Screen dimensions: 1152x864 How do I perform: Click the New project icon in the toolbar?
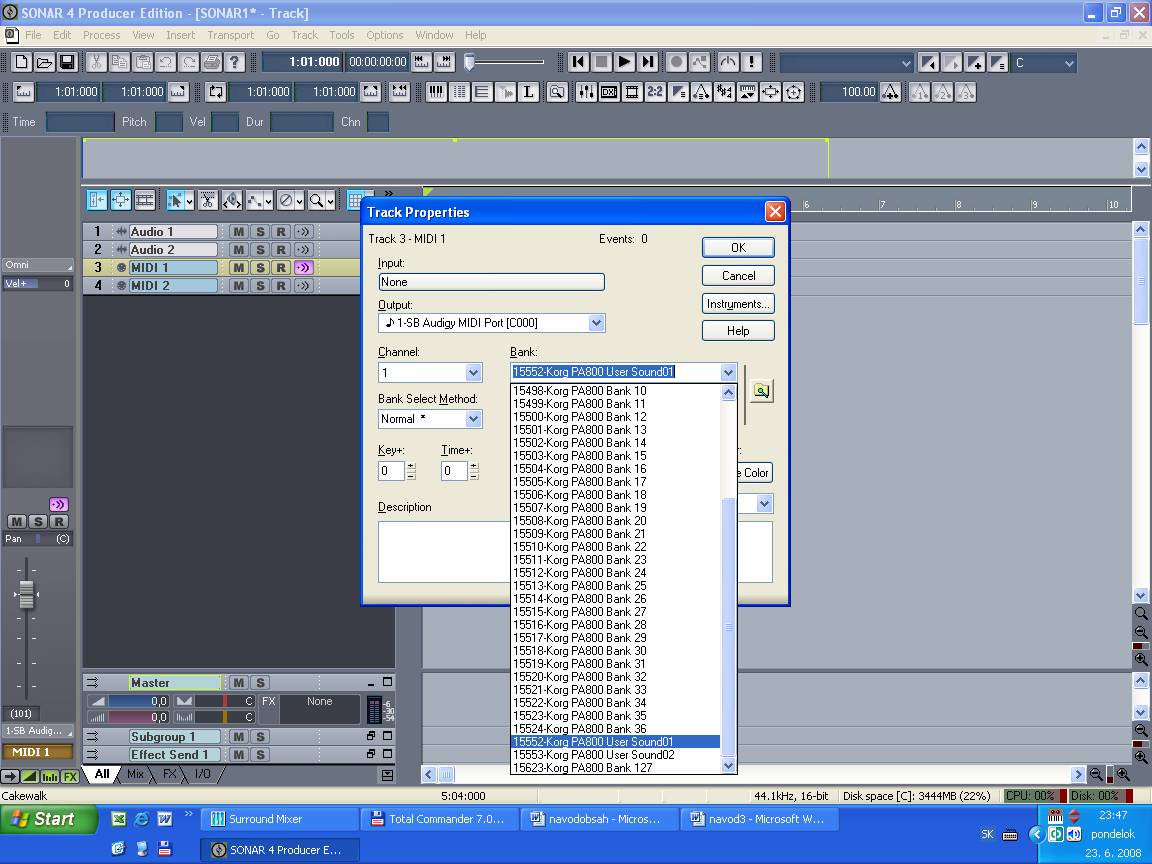click(x=22, y=62)
